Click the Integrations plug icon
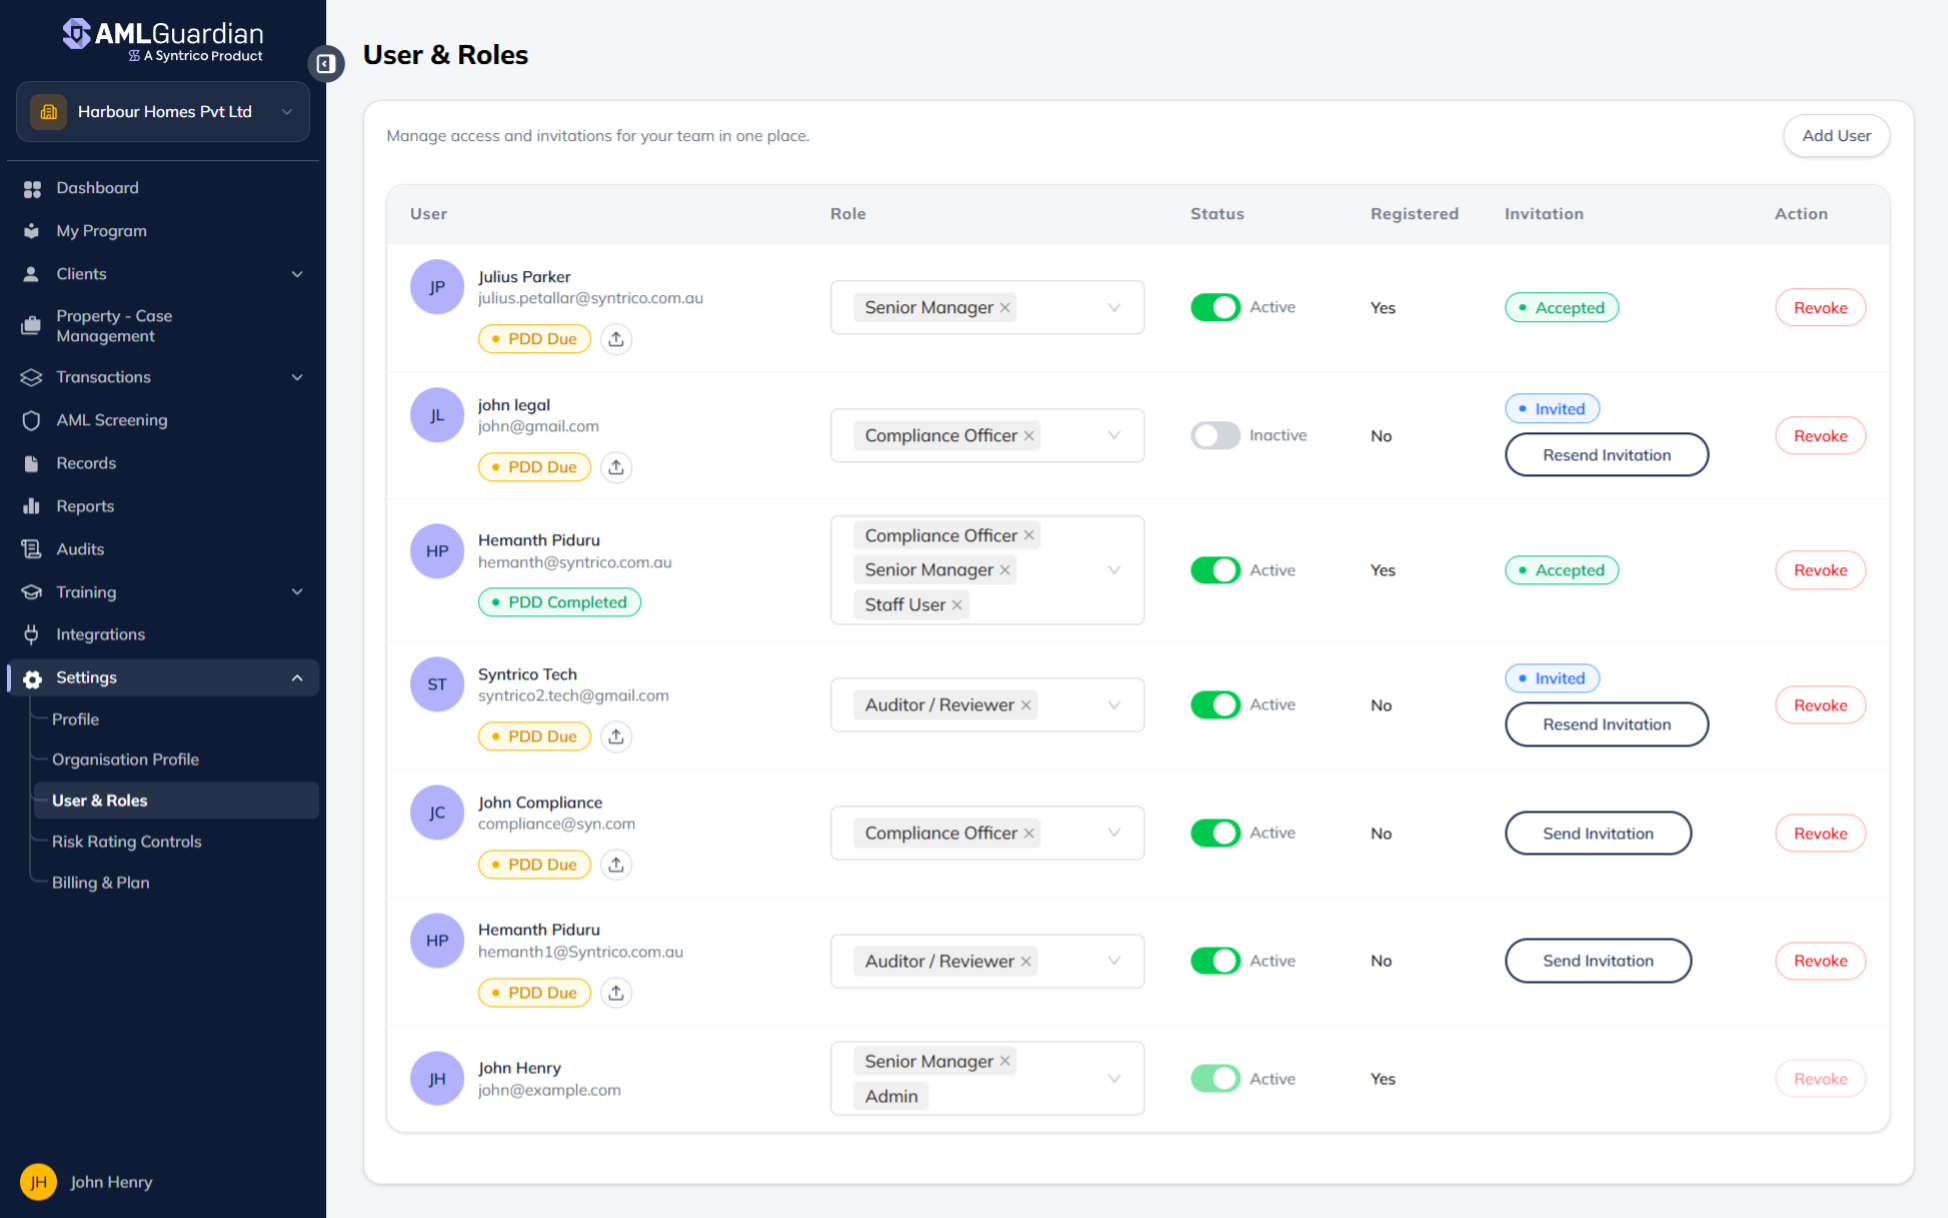Image resolution: width=1948 pixels, height=1218 pixels. [32, 634]
